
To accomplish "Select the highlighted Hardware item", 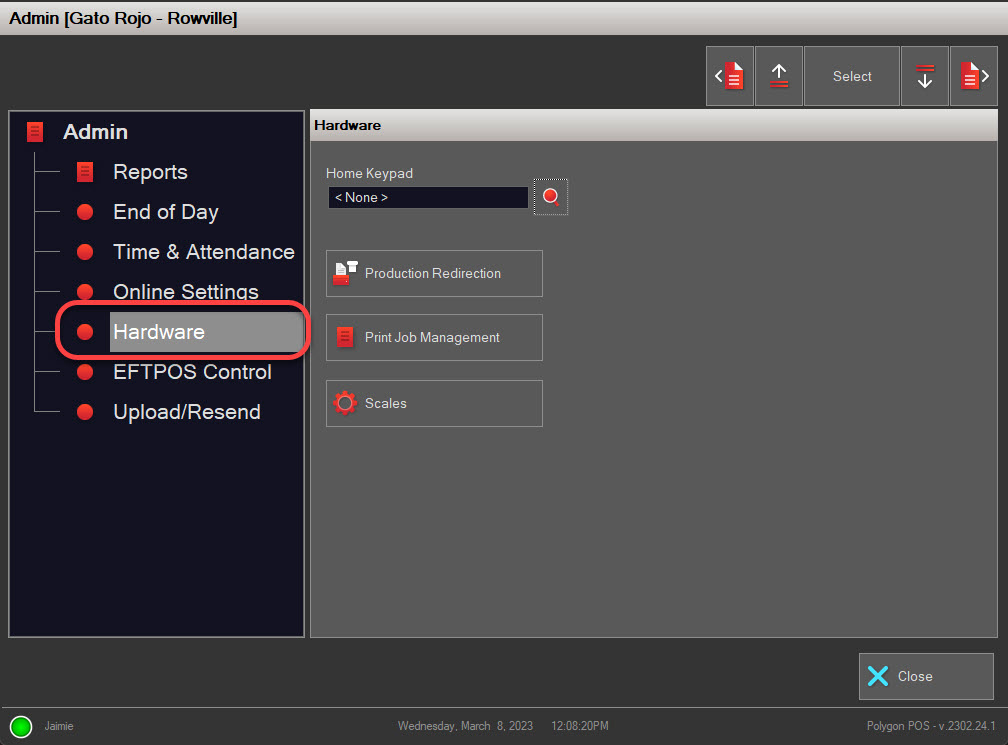I will [159, 332].
